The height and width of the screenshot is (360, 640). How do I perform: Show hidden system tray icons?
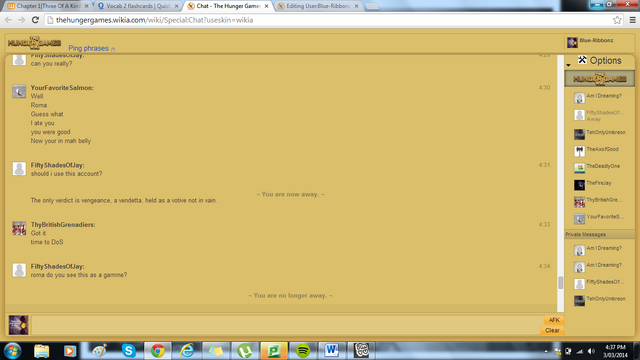(546, 351)
